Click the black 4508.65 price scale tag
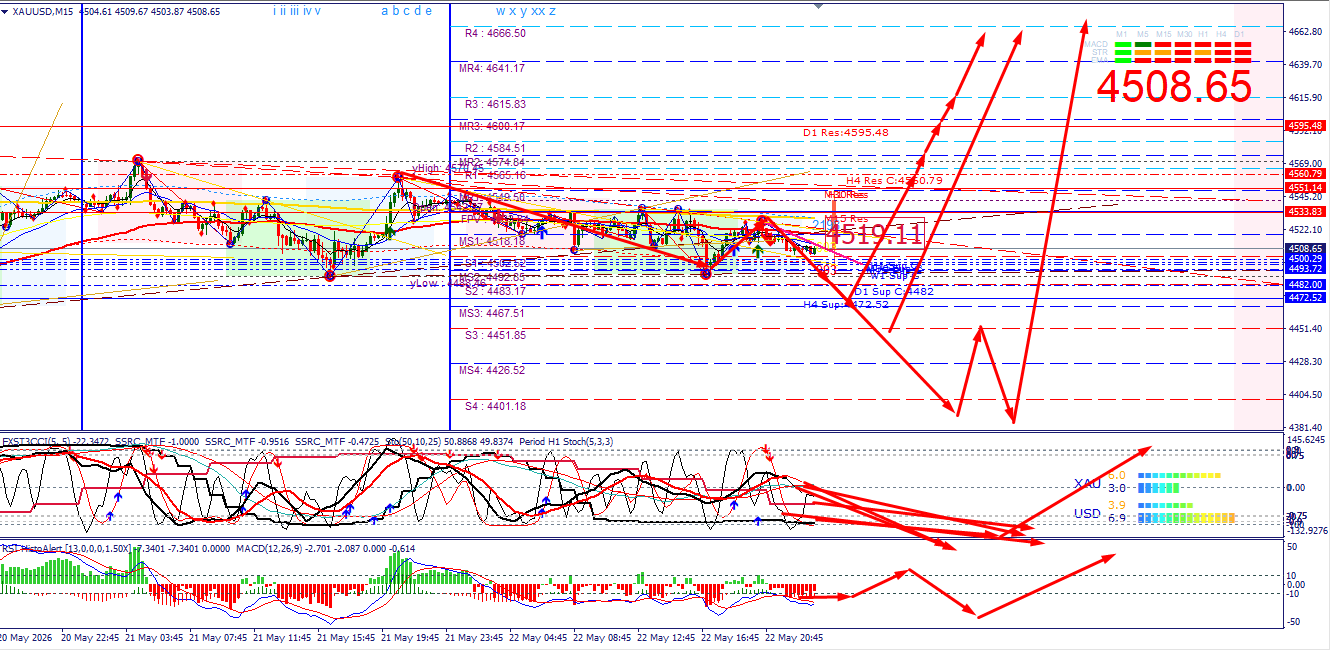This screenshot has width=1330, height=651. 1306,249
